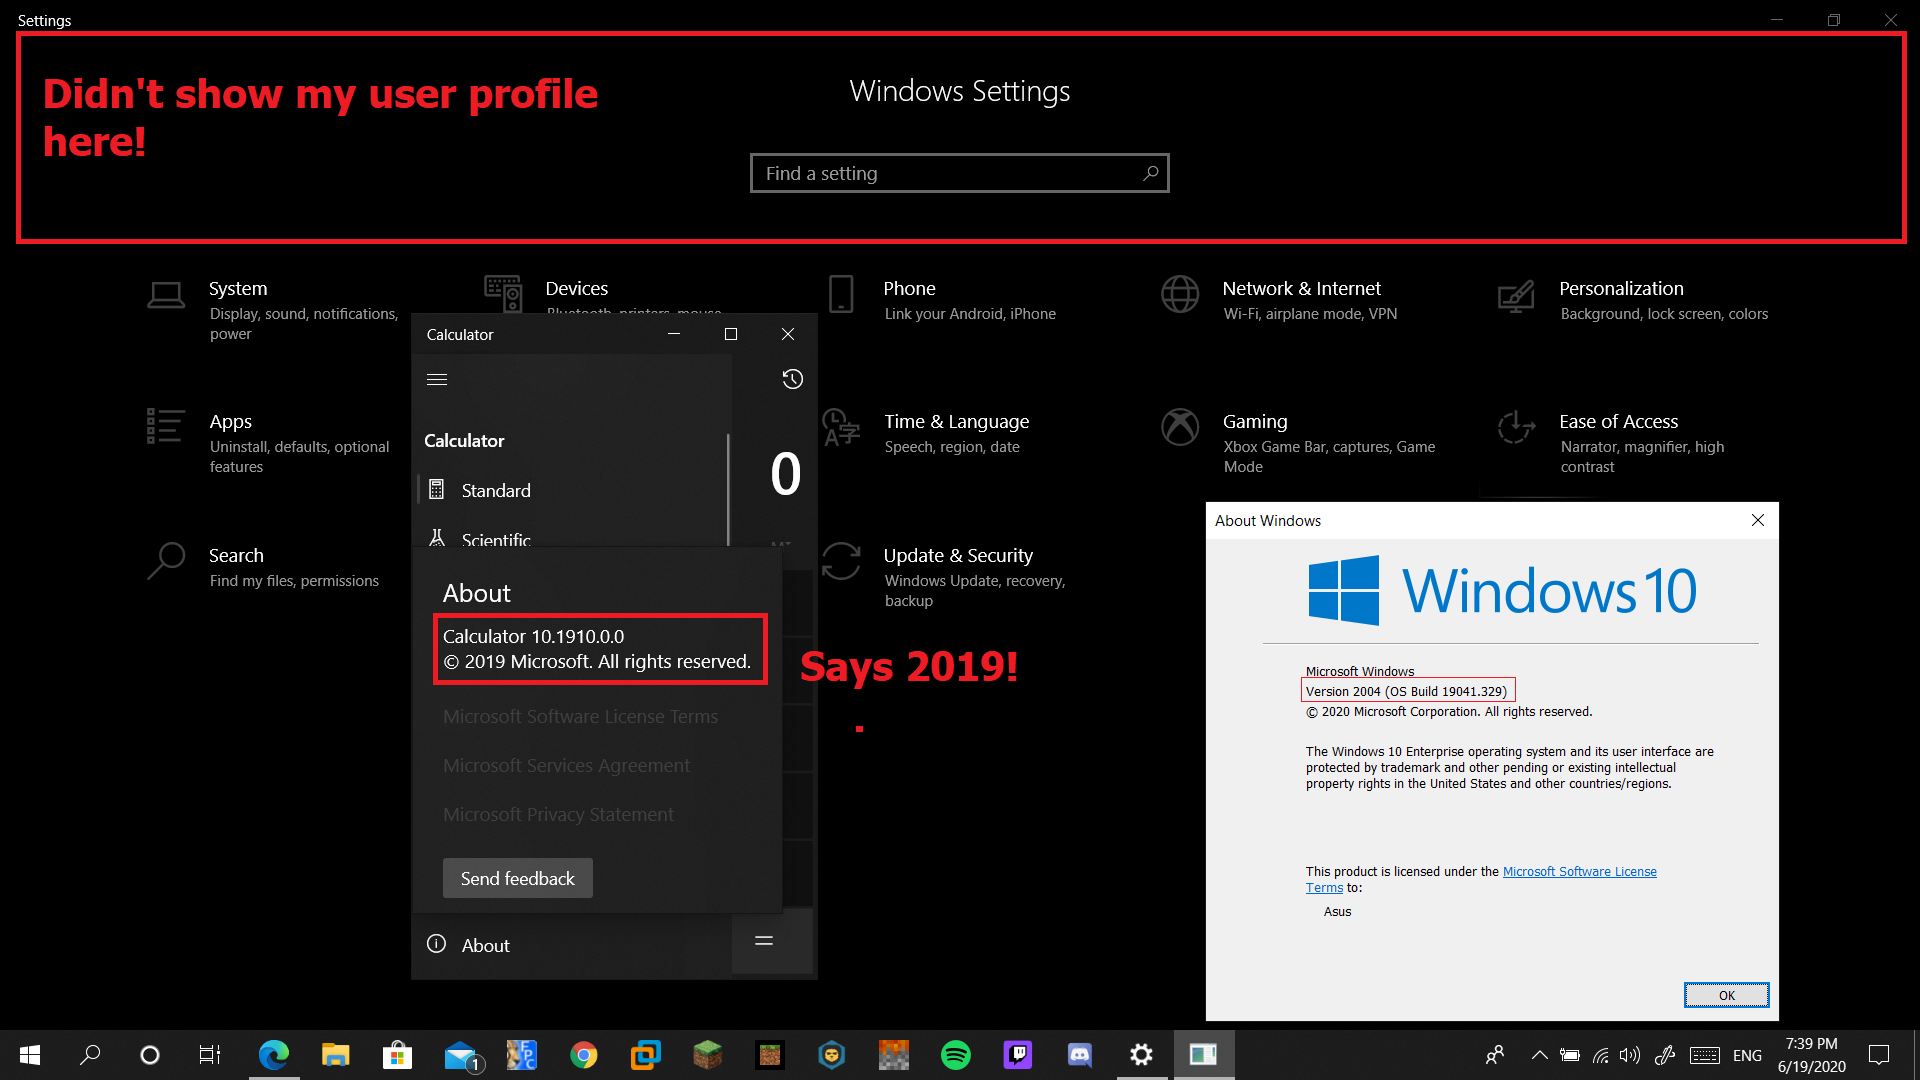This screenshot has height=1080, width=1920.
Task: Toggle Calculator hamburger navigation menu
Action: [x=437, y=379]
